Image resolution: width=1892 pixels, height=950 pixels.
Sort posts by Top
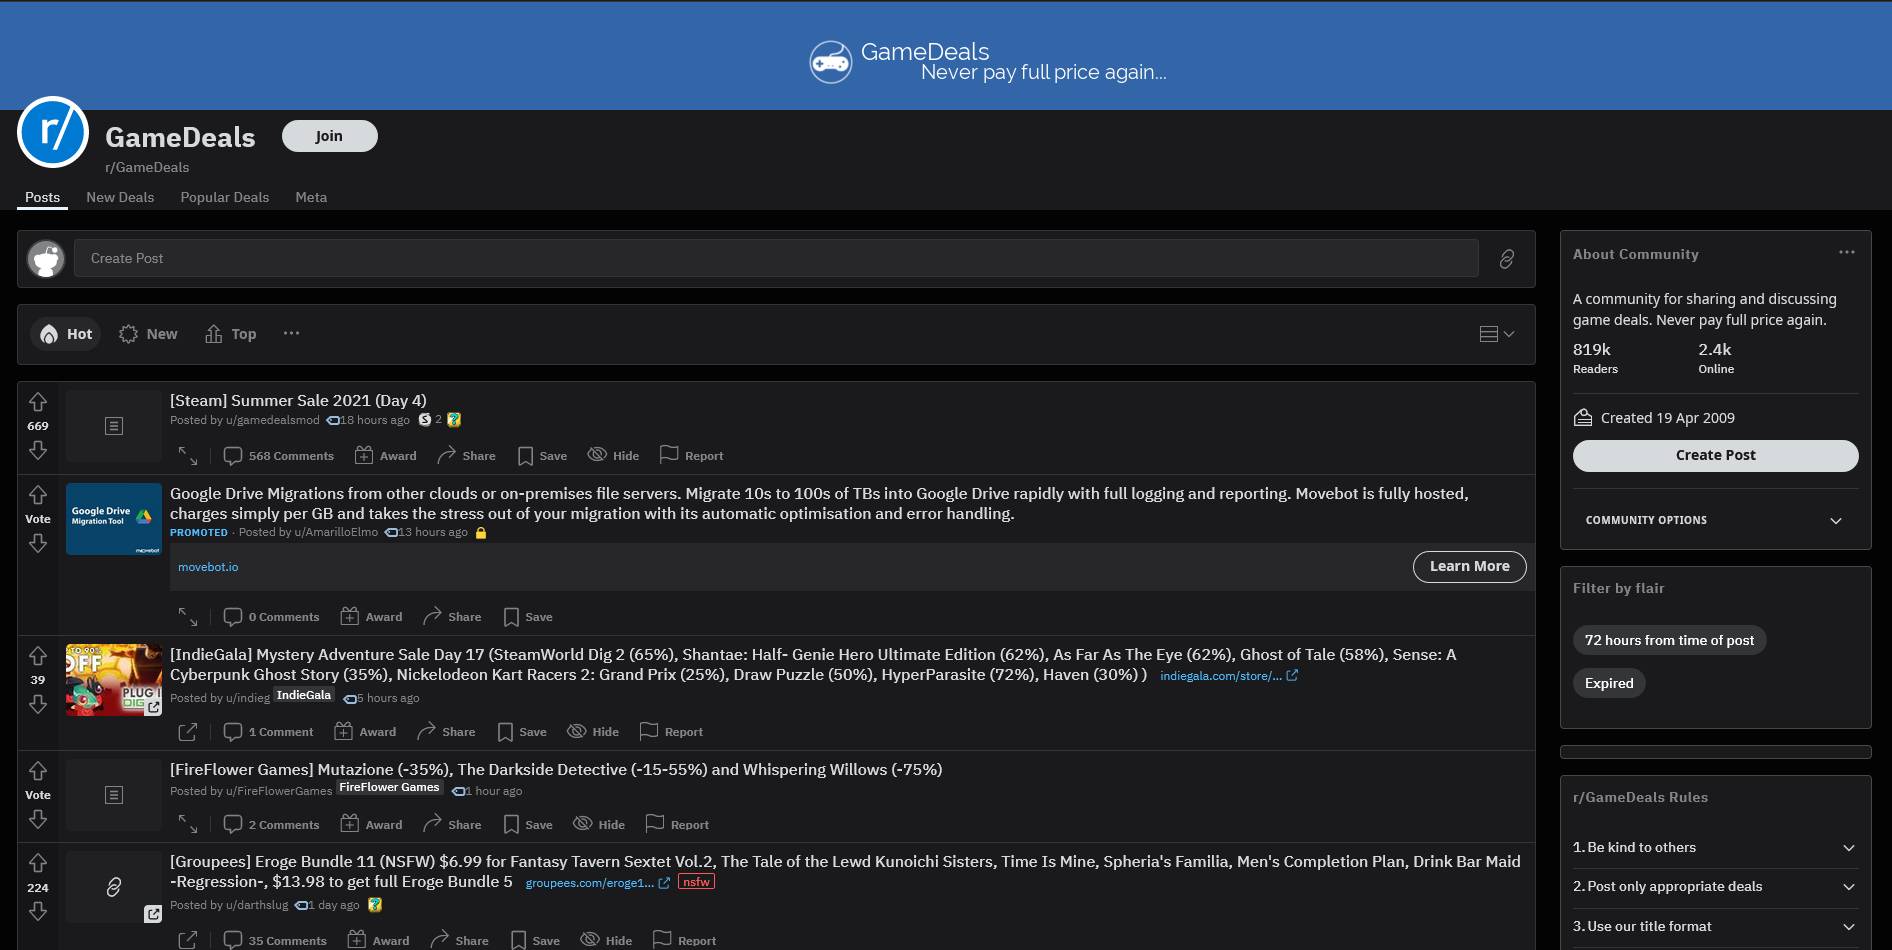[231, 334]
